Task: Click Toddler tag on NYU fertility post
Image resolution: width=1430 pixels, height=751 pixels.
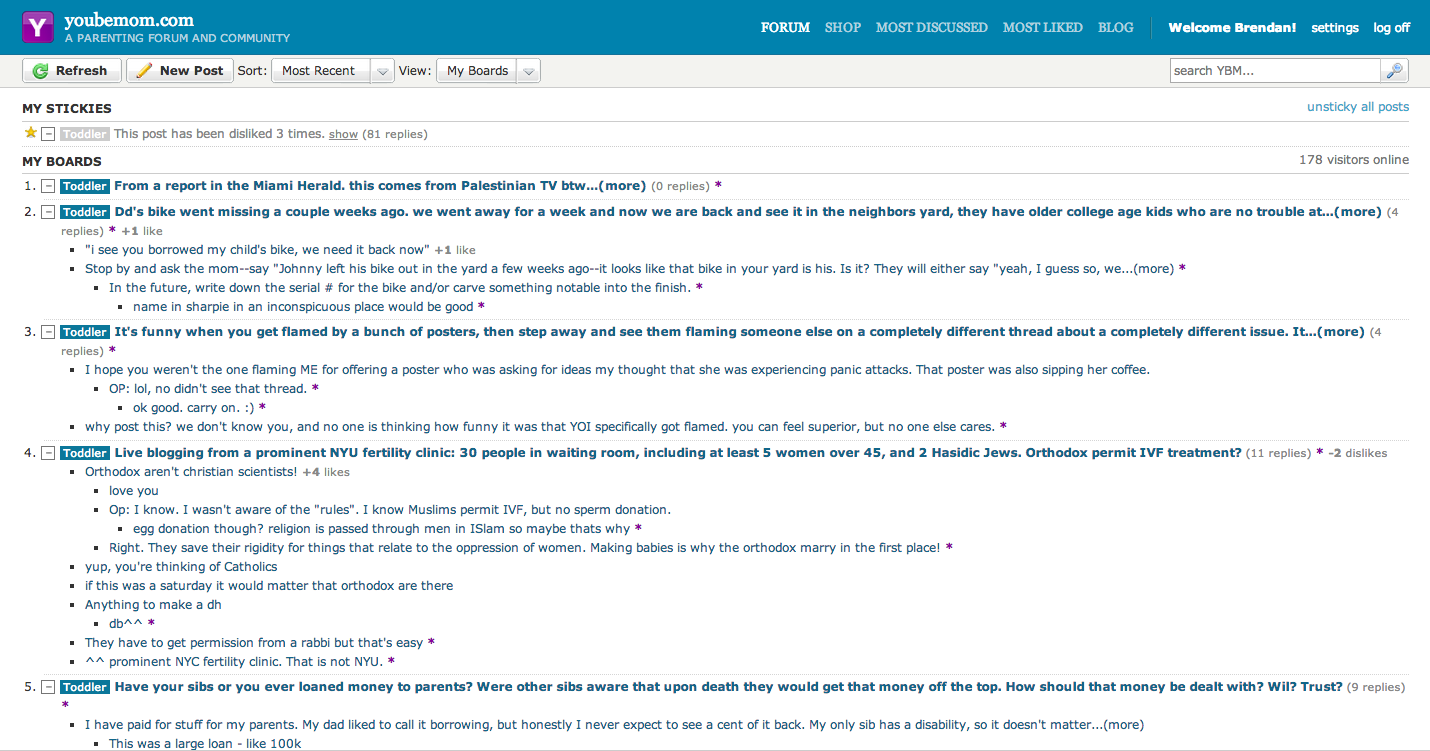Action: click(84, 453)
